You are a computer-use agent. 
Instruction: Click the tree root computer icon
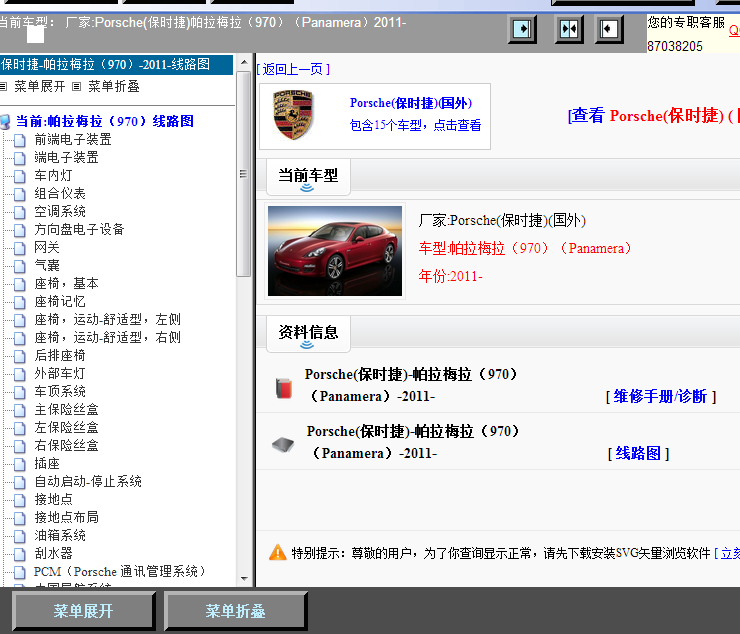coord(5,122)
